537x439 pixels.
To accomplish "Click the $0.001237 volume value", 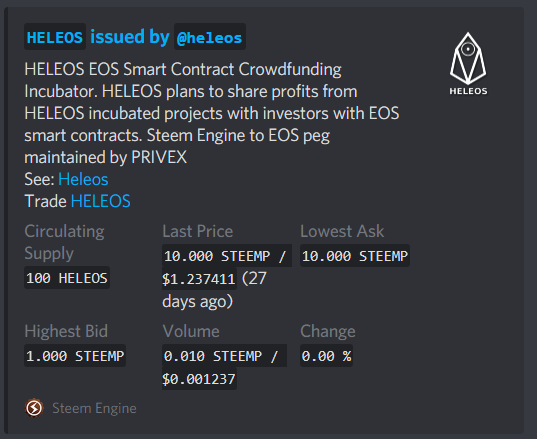I will click(199, 379).
